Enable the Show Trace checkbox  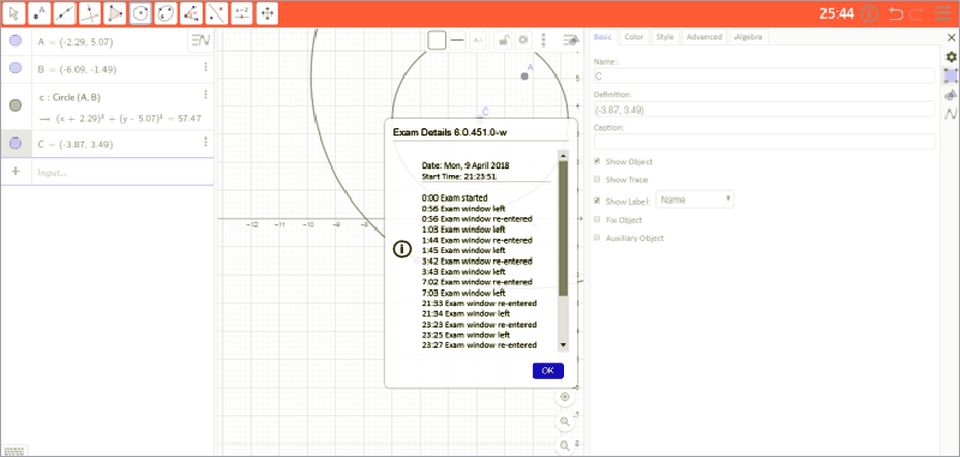[598, 180]
